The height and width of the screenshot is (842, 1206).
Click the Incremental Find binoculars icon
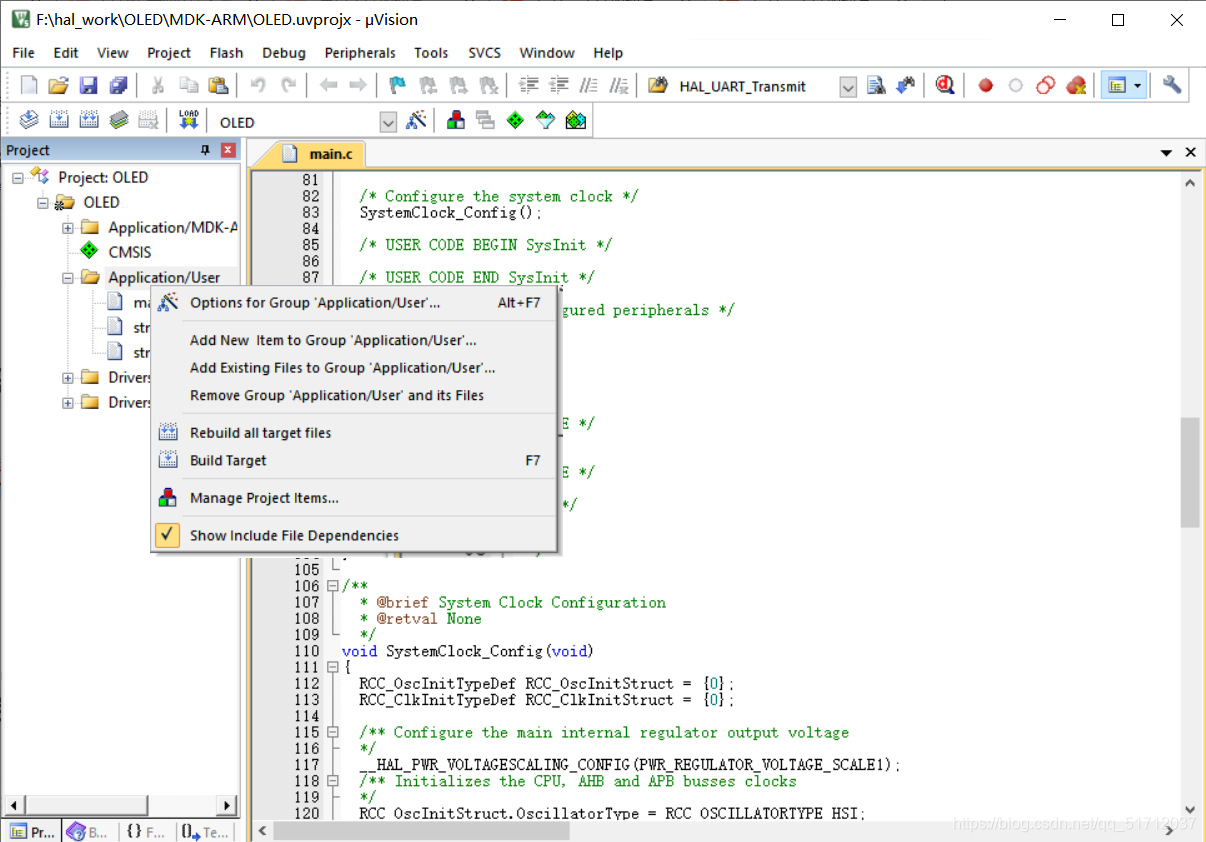point(906,86)
